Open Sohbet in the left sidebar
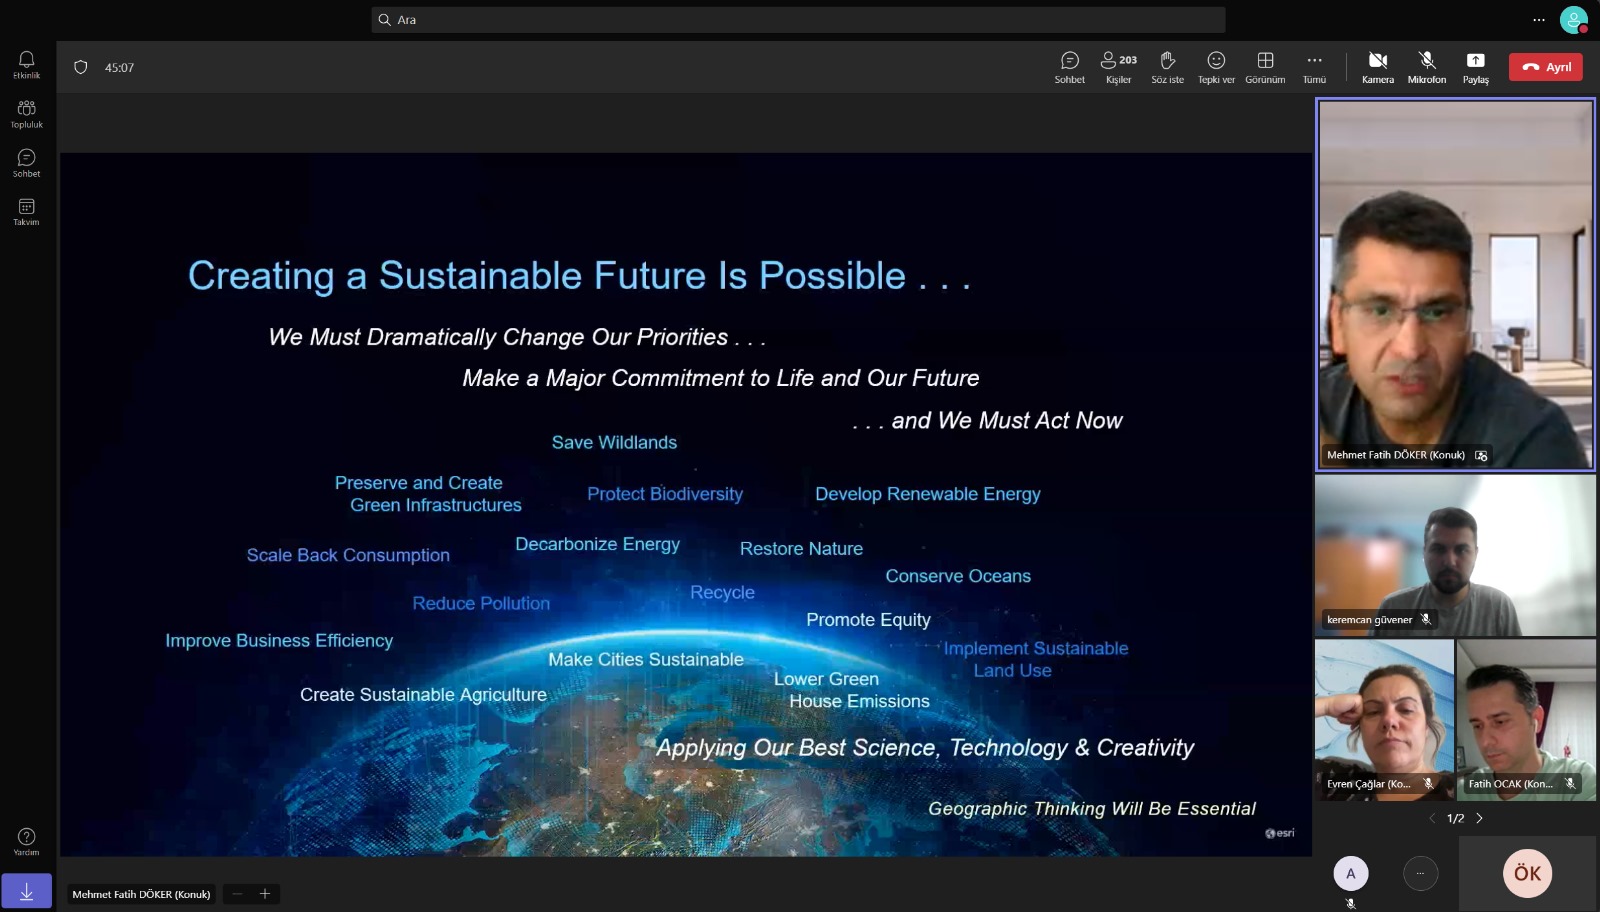Screen dimensions: 1600x912 [x=27, y=163]
